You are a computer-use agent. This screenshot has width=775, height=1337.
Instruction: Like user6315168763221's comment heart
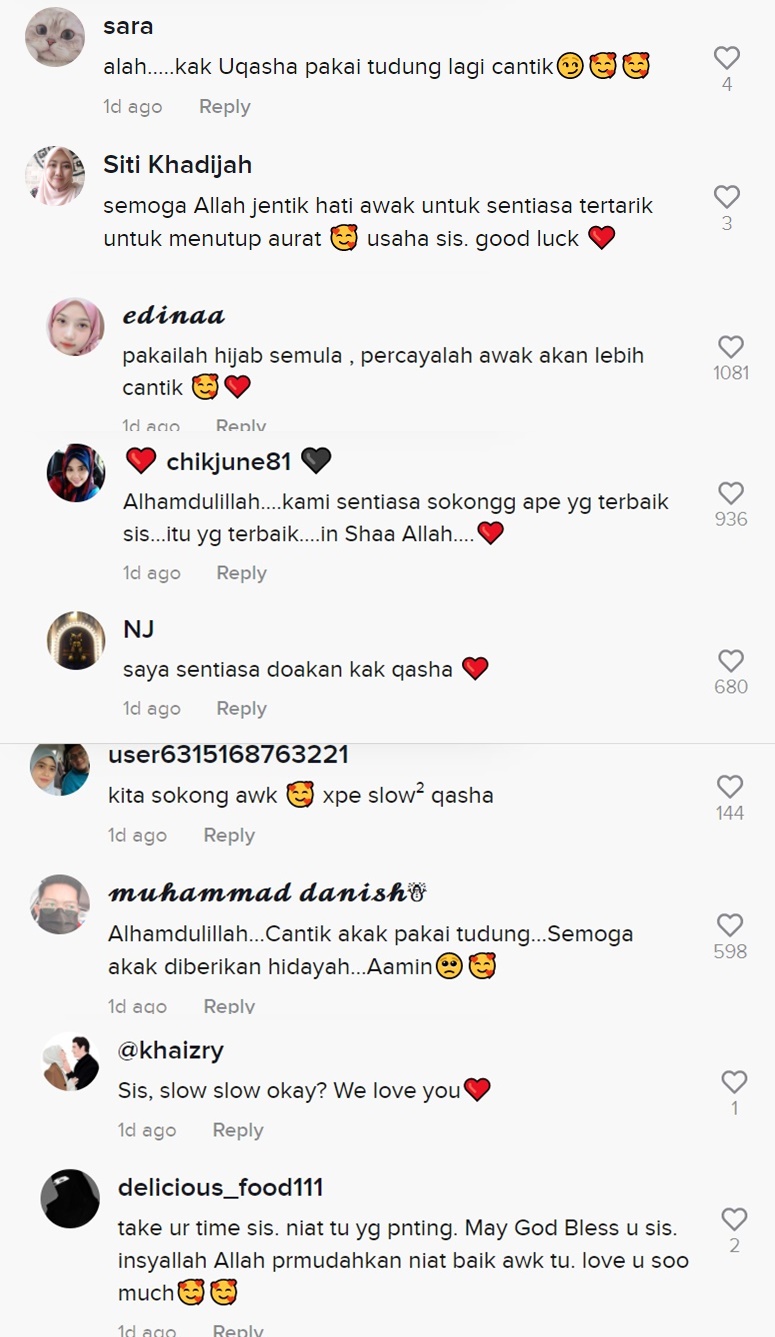point(730,786)
